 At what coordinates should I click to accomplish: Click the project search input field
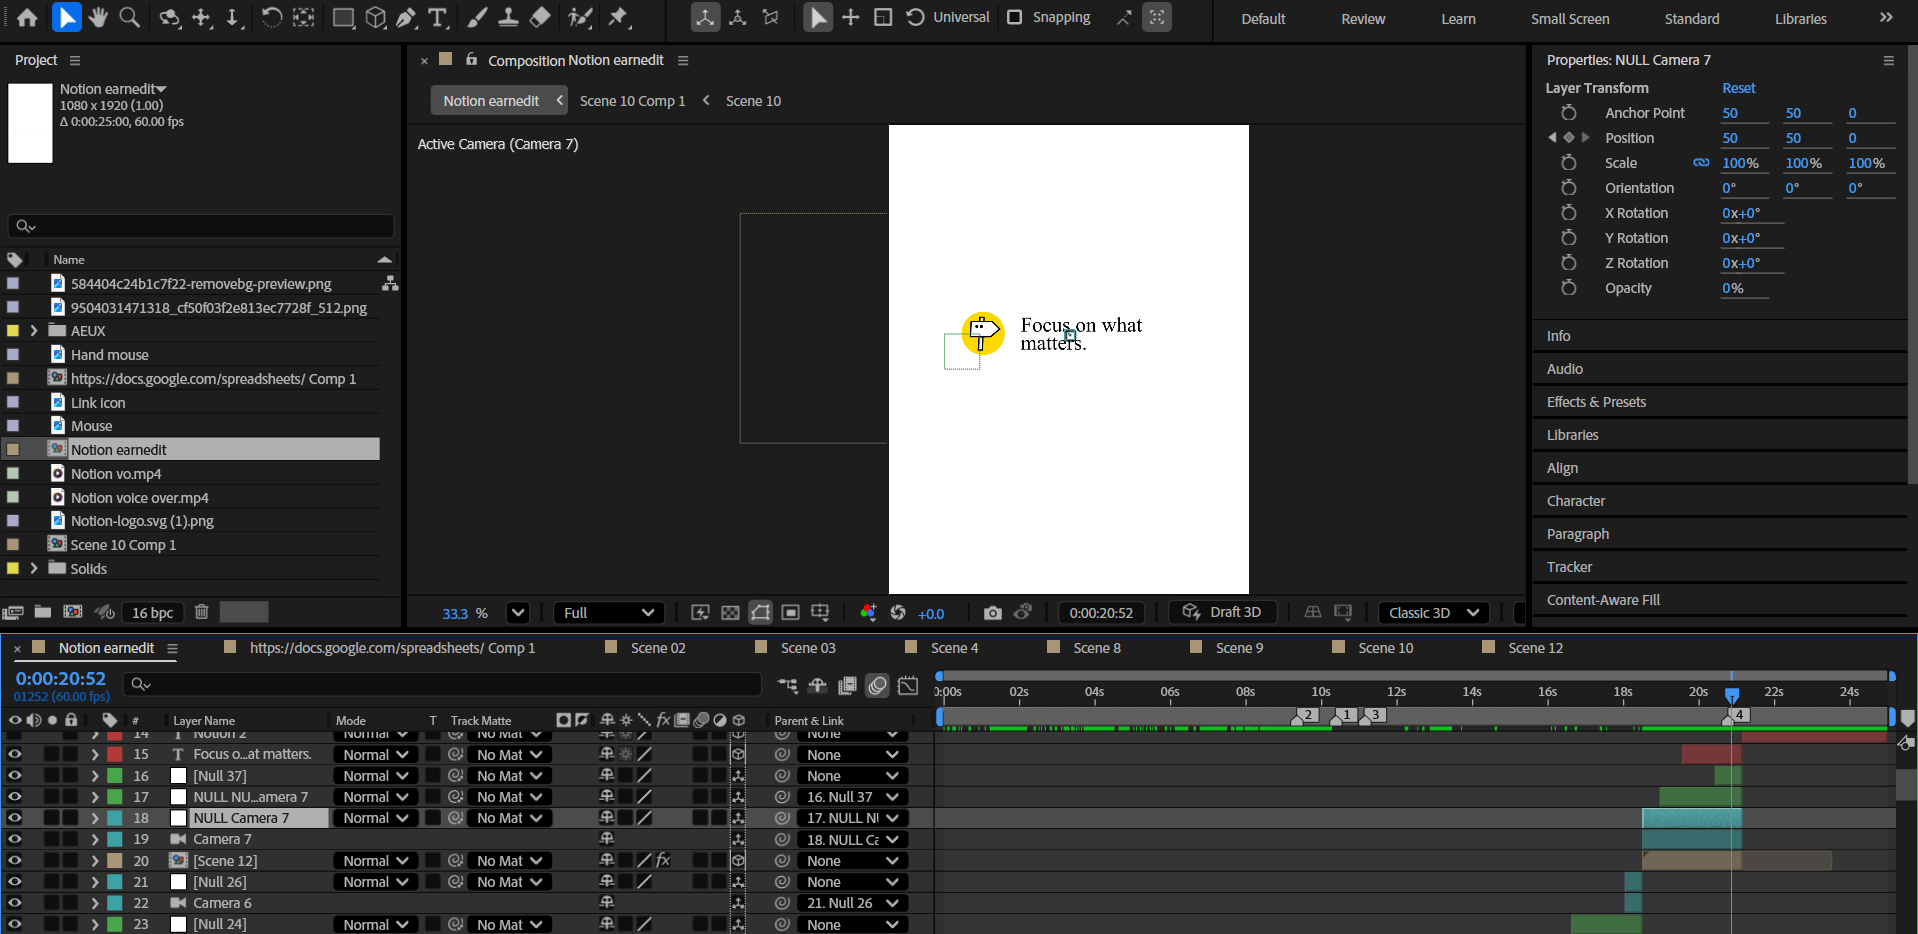[200, 226]
